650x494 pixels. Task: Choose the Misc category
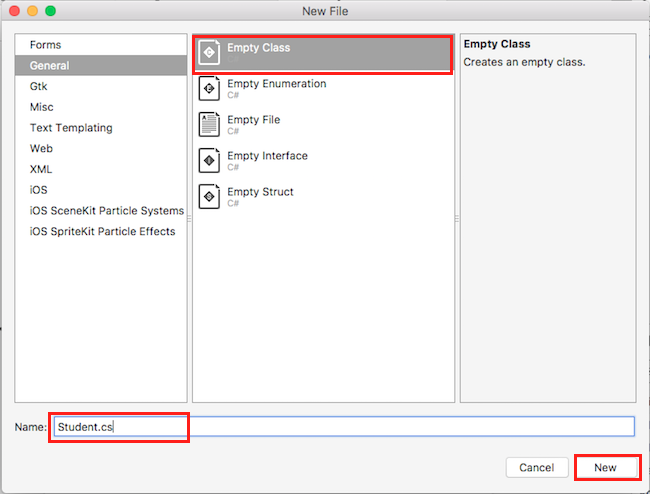[42, 107]
